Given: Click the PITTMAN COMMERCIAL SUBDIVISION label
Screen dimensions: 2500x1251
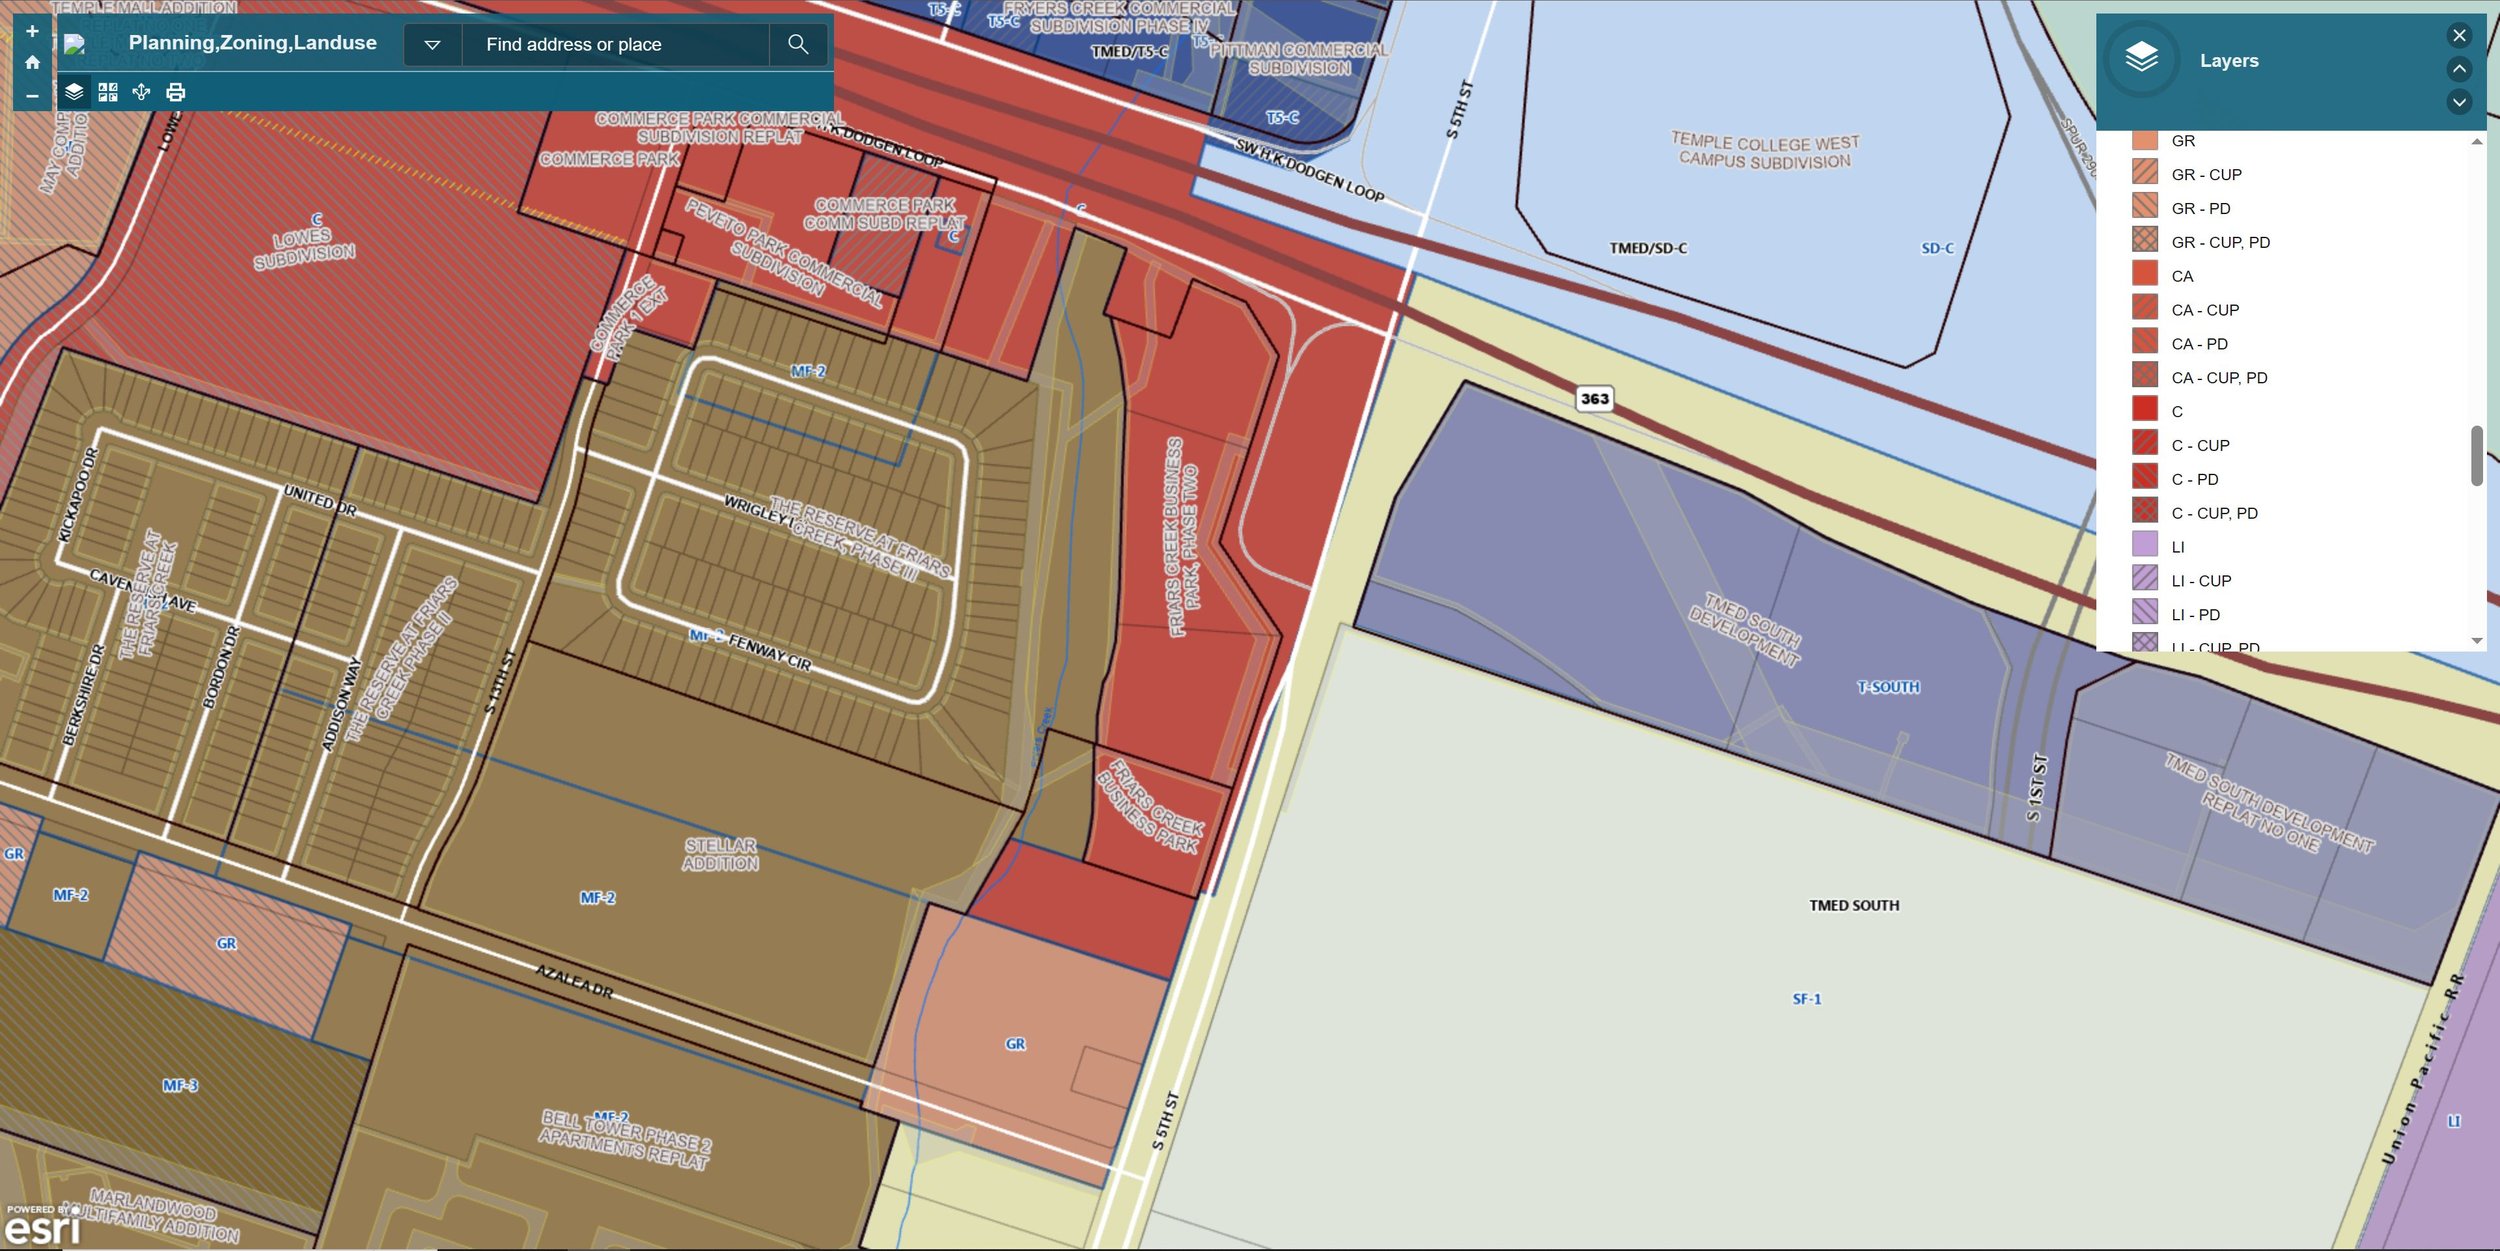Looking at the screenshot, I should tap(1299, 59).
